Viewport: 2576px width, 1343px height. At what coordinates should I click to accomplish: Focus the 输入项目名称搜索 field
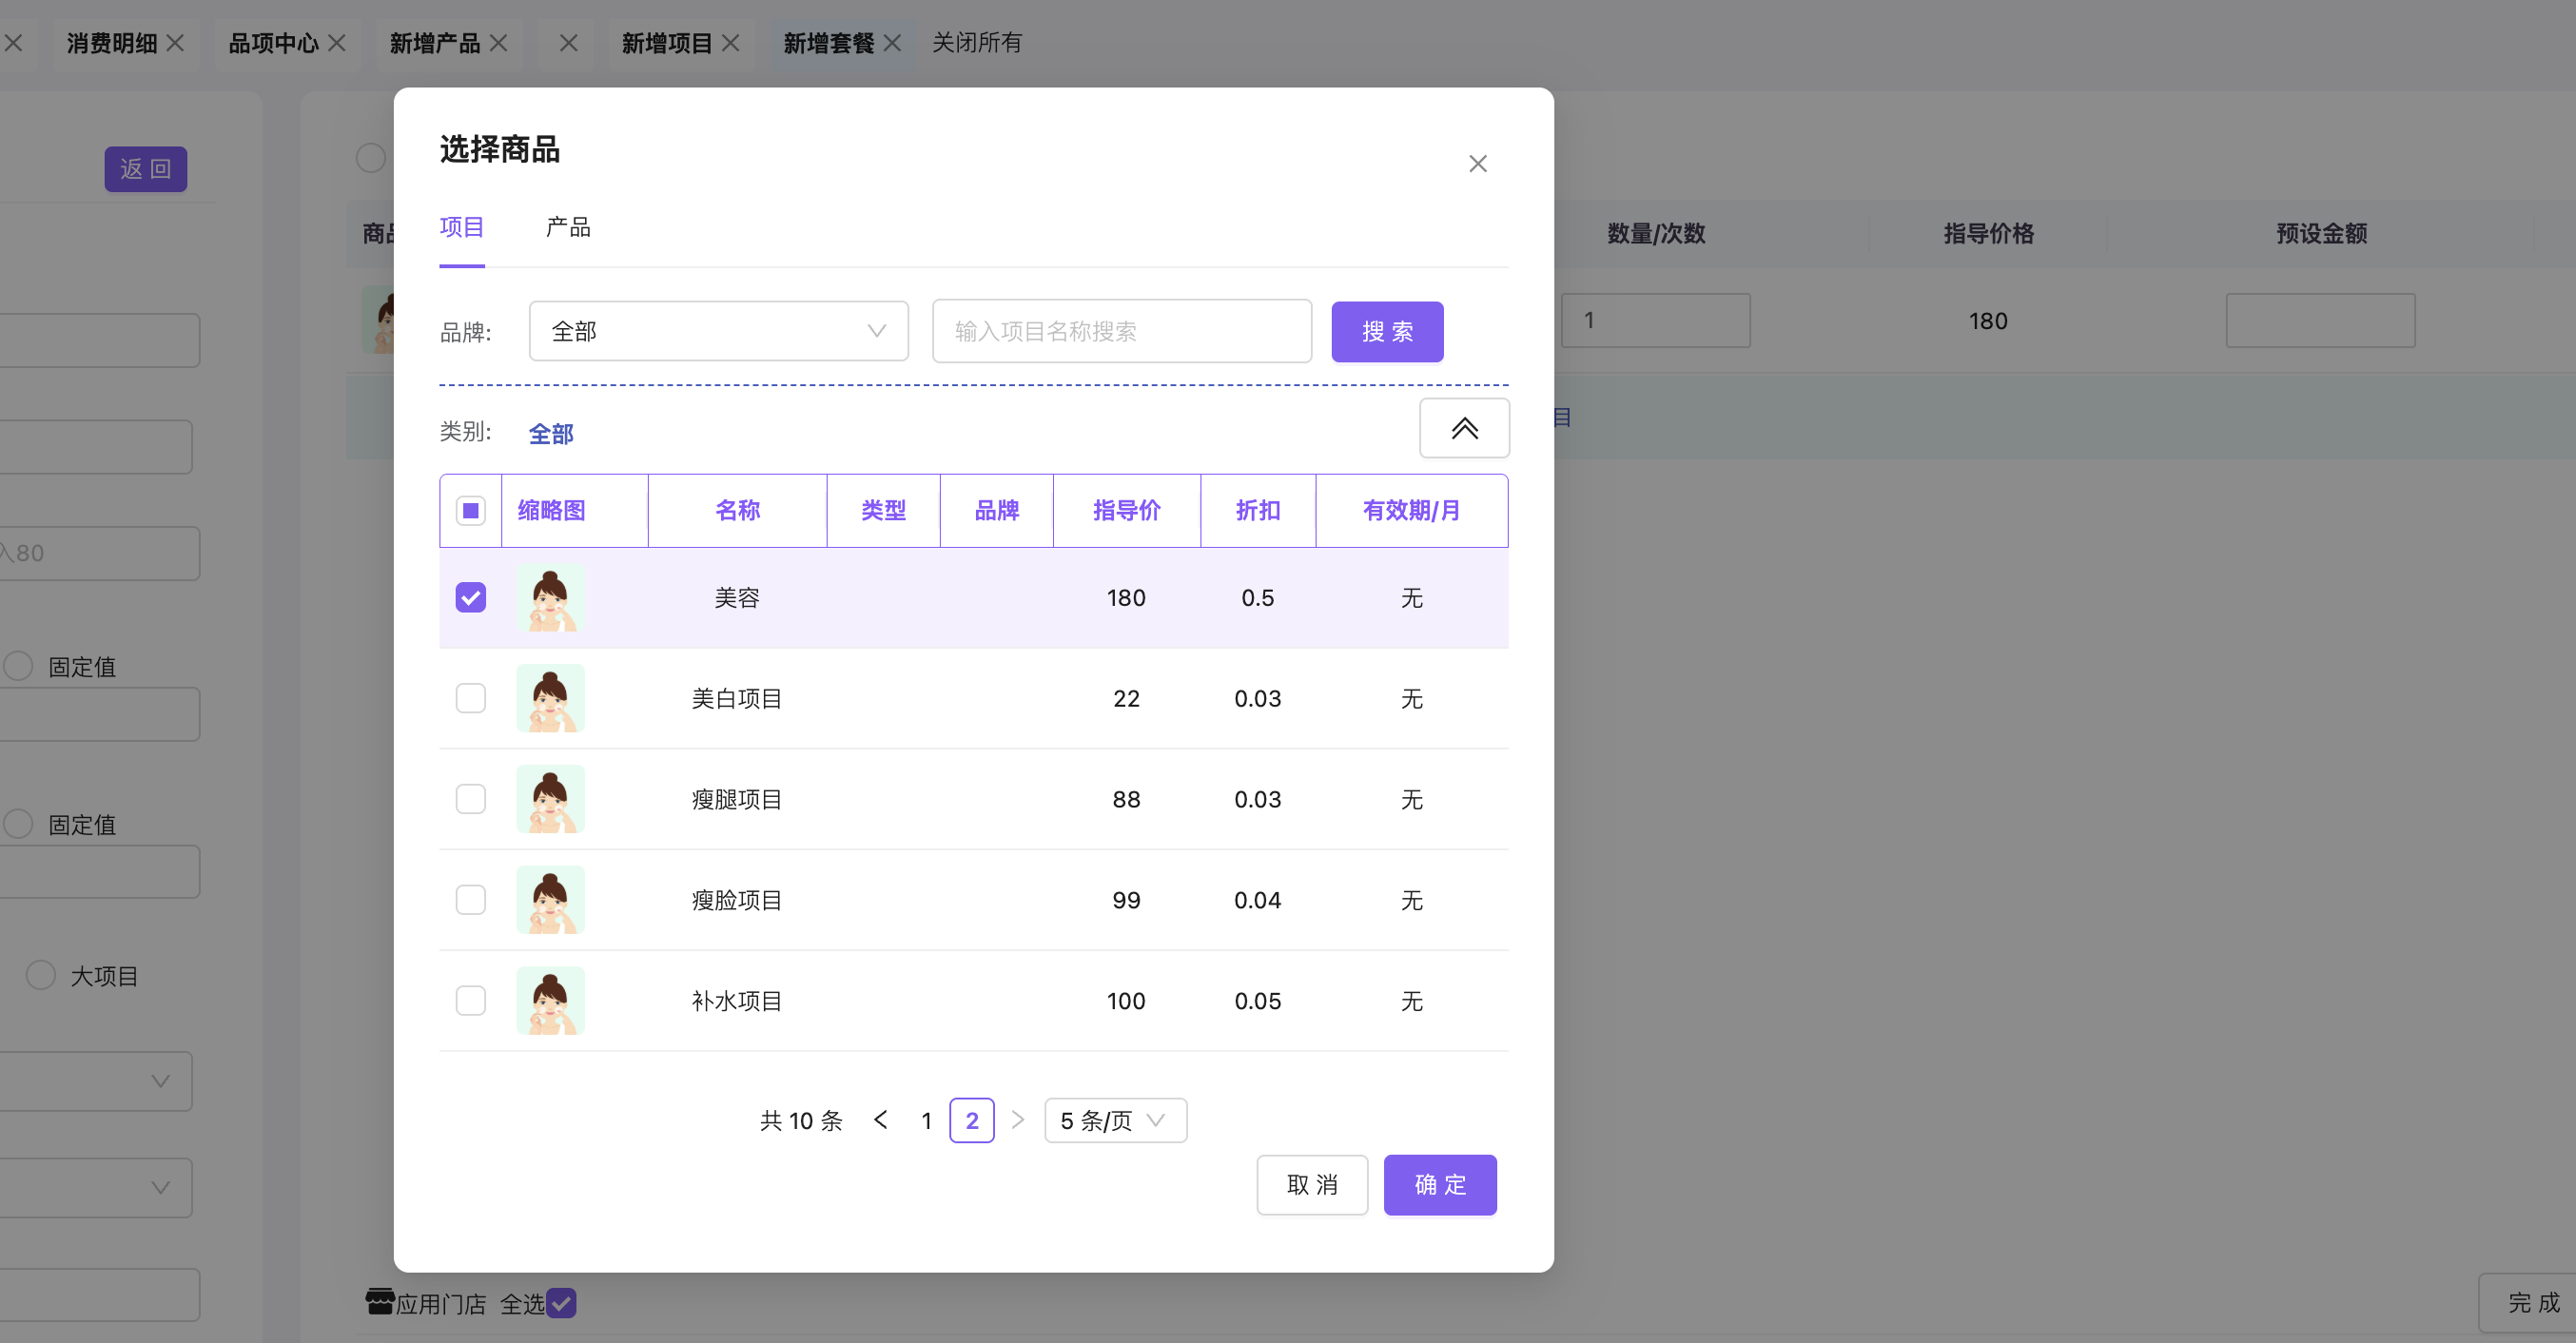pos(1120,331)
